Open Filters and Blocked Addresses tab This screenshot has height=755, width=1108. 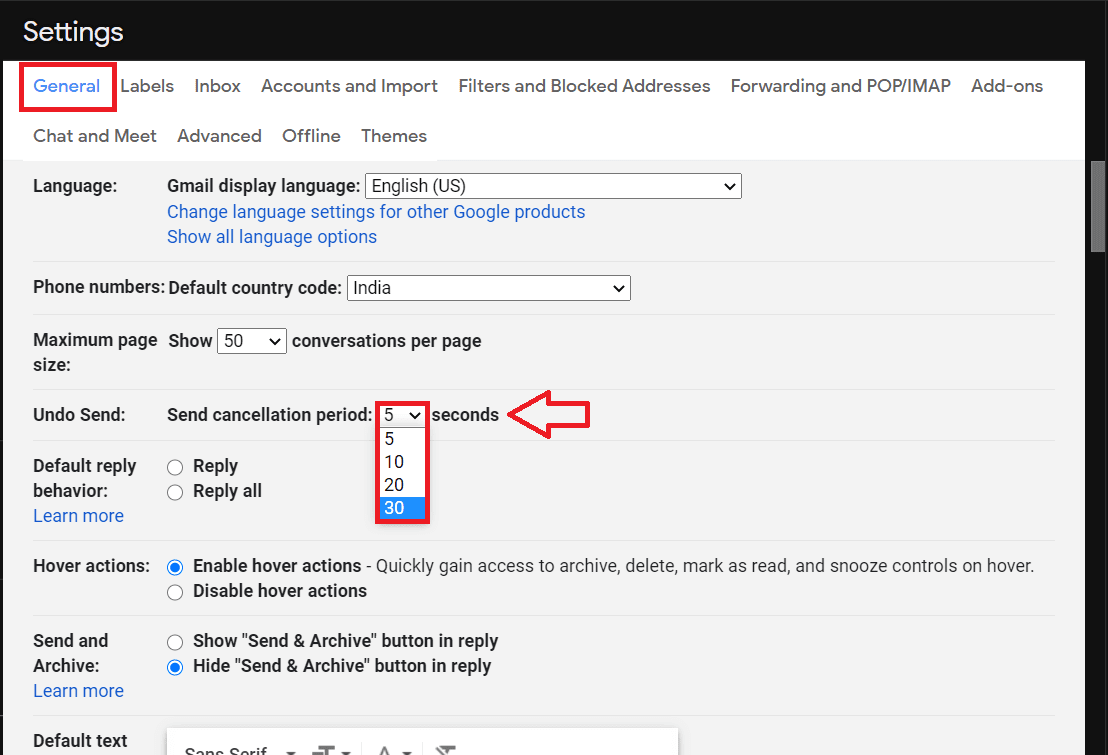click(584, 86)
